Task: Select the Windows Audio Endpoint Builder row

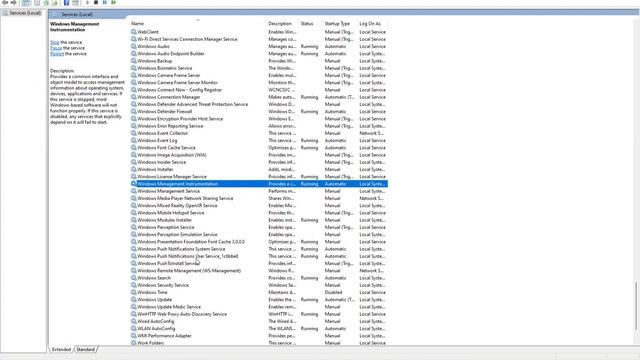Action: (259, 54)
